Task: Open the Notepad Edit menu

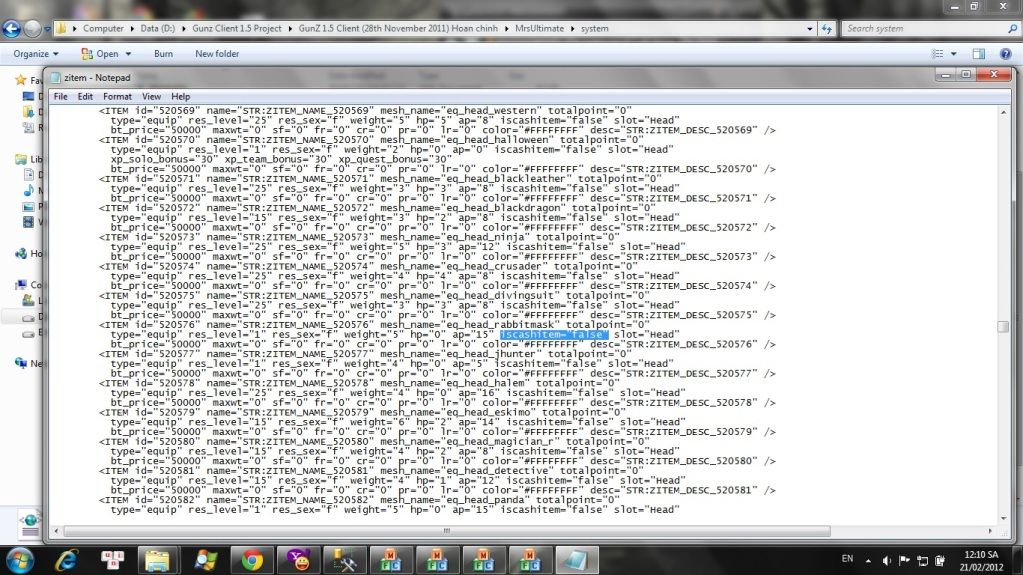Action: point(85,96)
